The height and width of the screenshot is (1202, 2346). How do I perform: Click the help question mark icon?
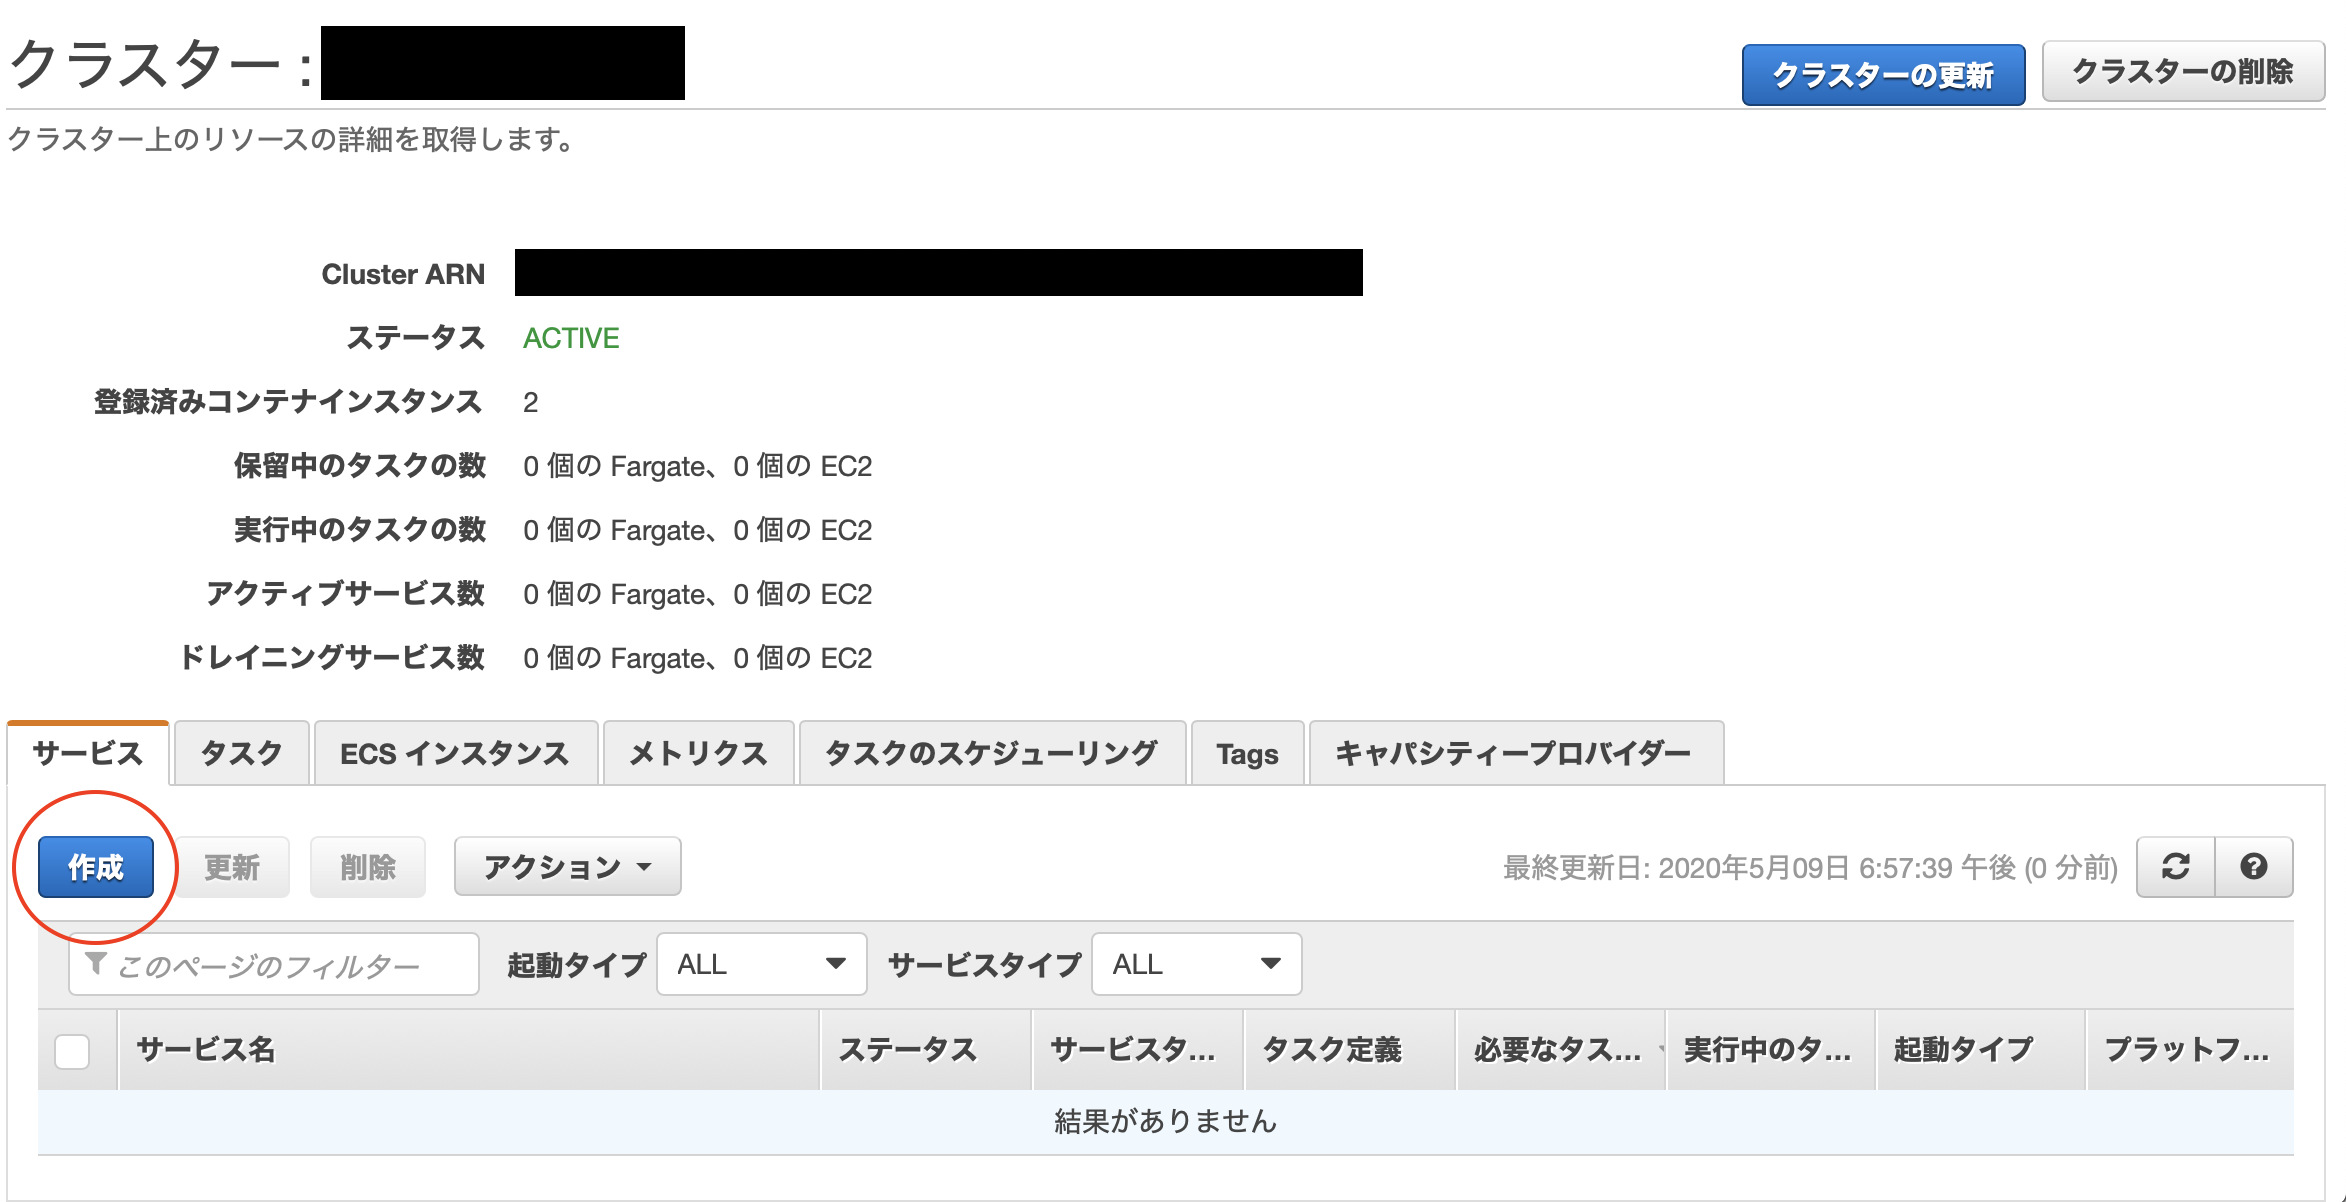click(2253, 866)
